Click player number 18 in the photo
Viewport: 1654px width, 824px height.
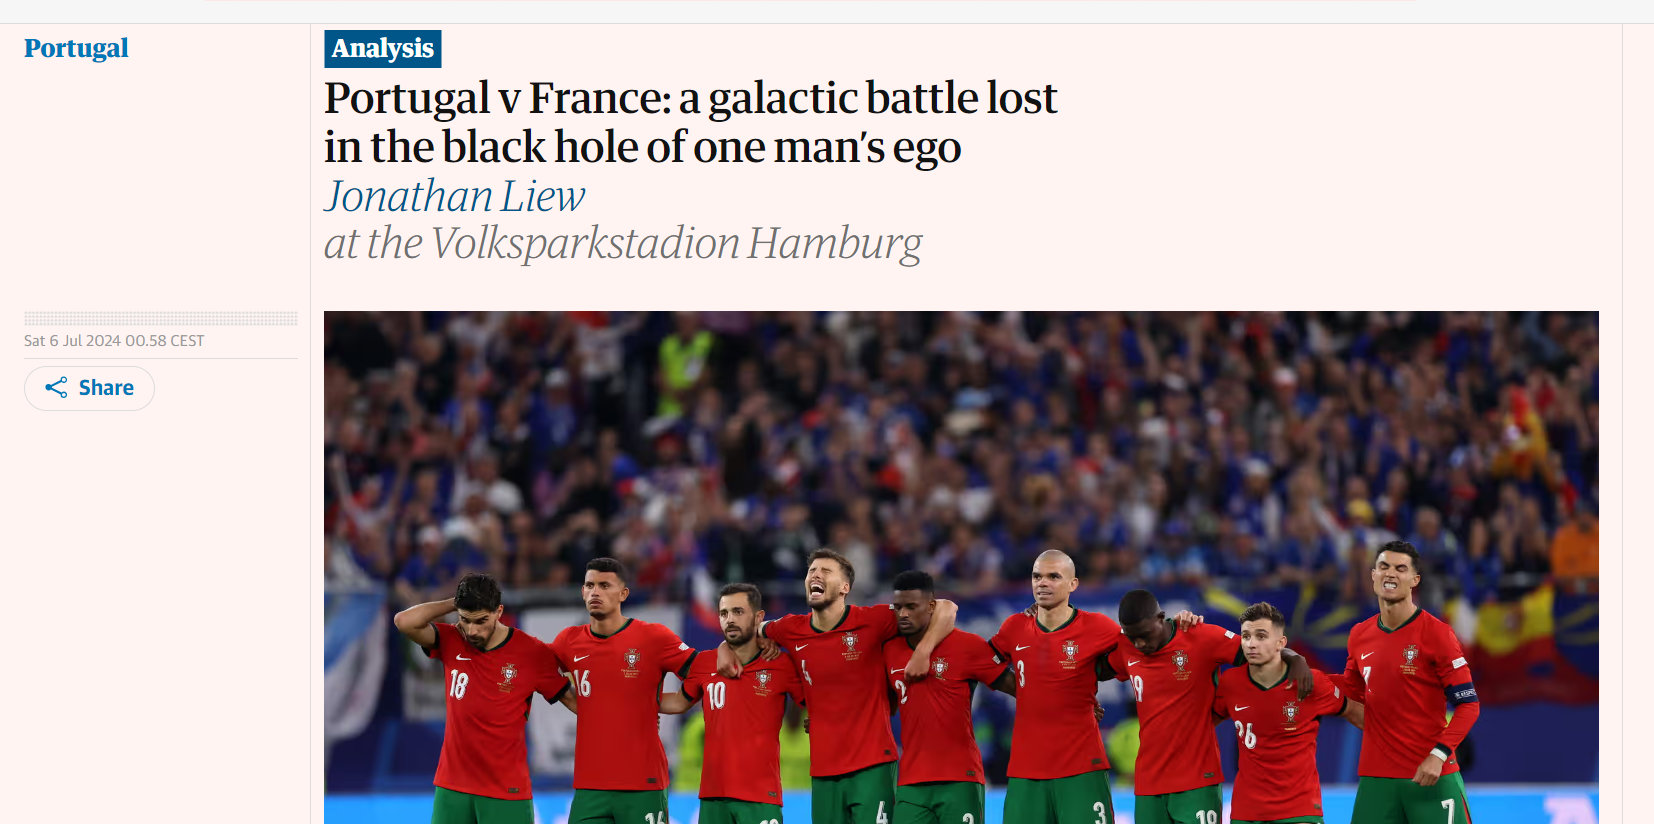click(x=480, y=700)
